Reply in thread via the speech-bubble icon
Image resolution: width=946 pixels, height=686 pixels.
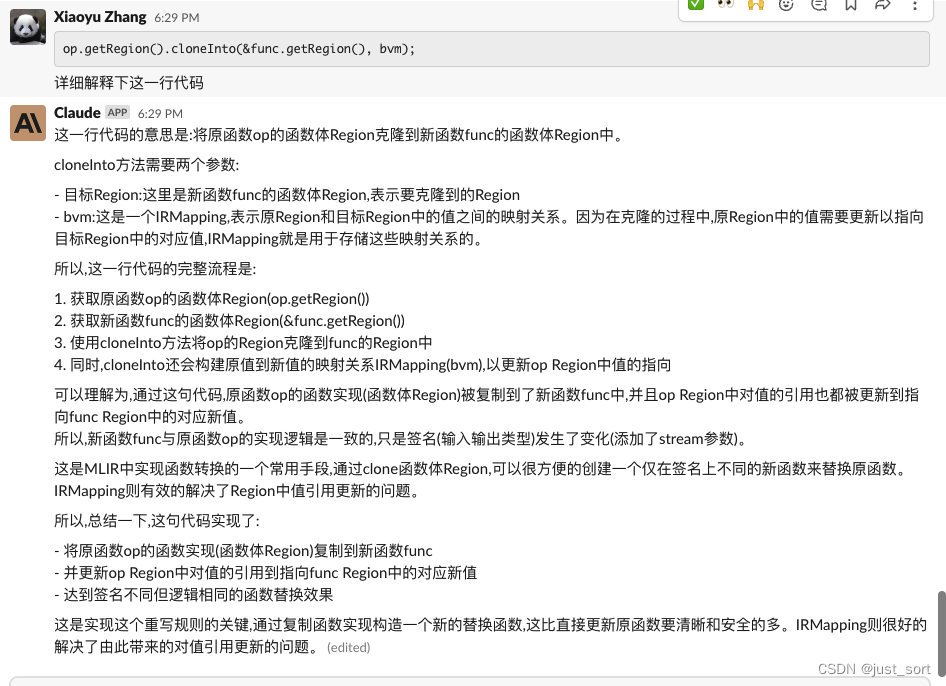pyautogui.click(x=820, y=9)
